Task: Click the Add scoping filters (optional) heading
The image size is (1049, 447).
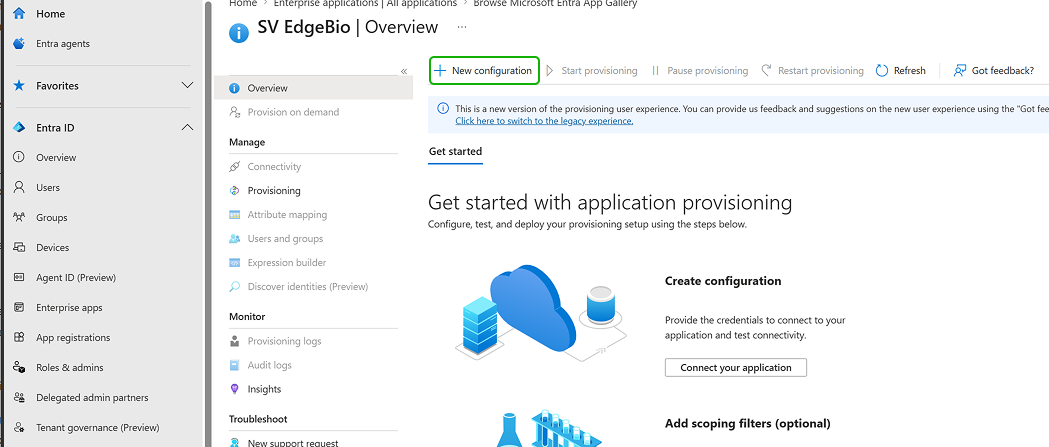Action: pos(747,424)
